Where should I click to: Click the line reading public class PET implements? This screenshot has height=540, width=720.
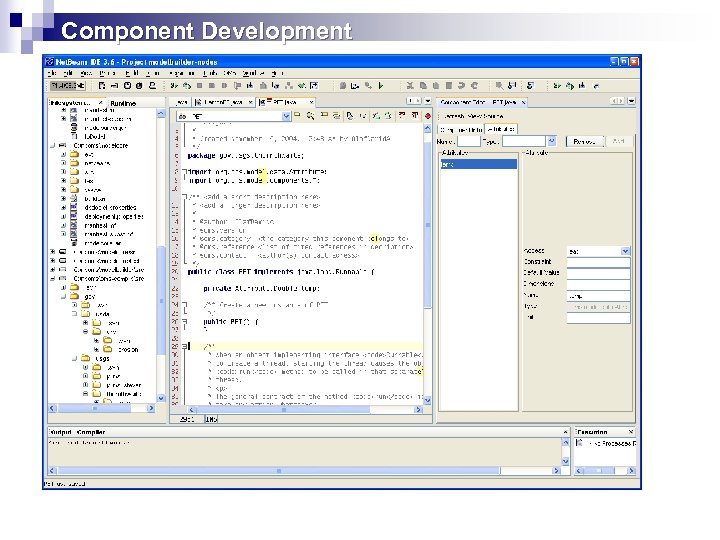click(281, 272)
